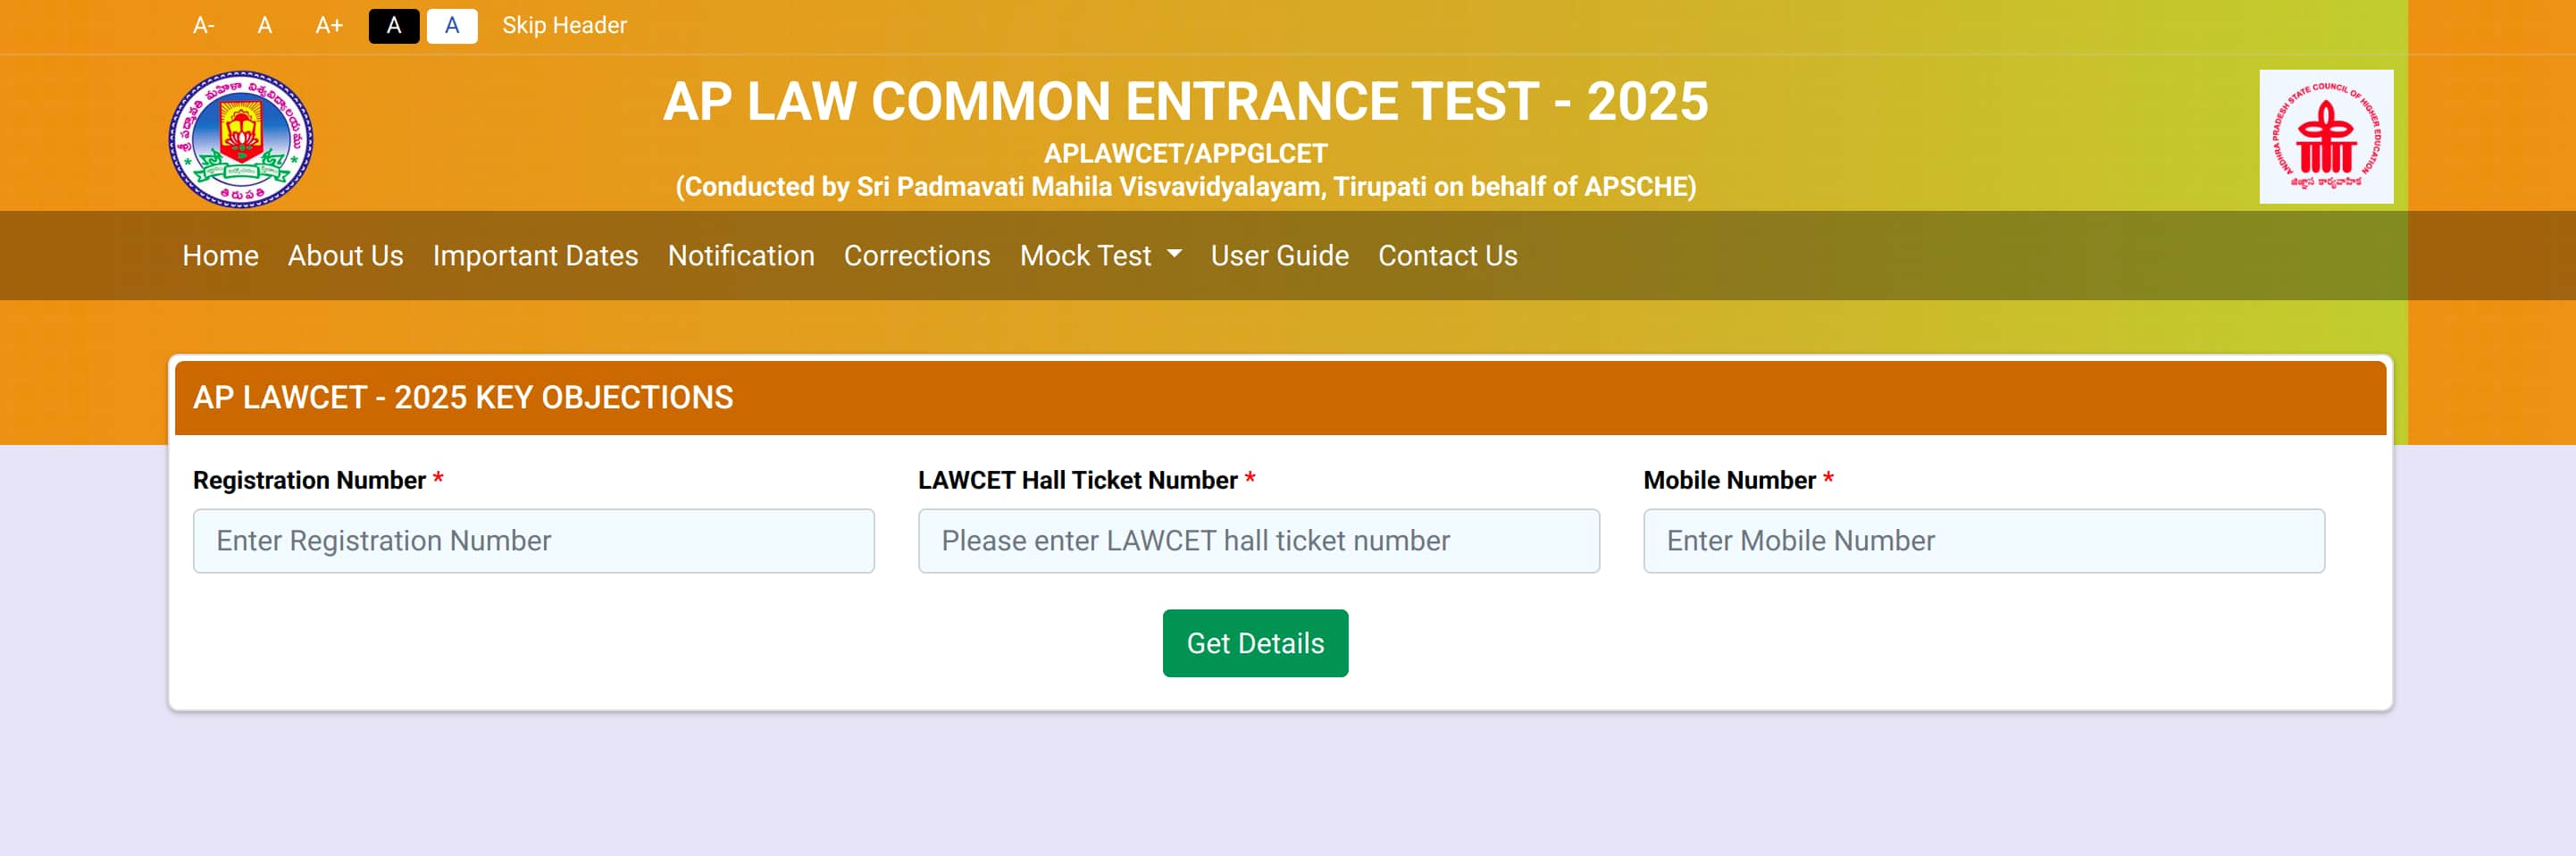2576x856 pixels.
Task: Expand the Mock Test dropdown
Action: point(1100,256)
